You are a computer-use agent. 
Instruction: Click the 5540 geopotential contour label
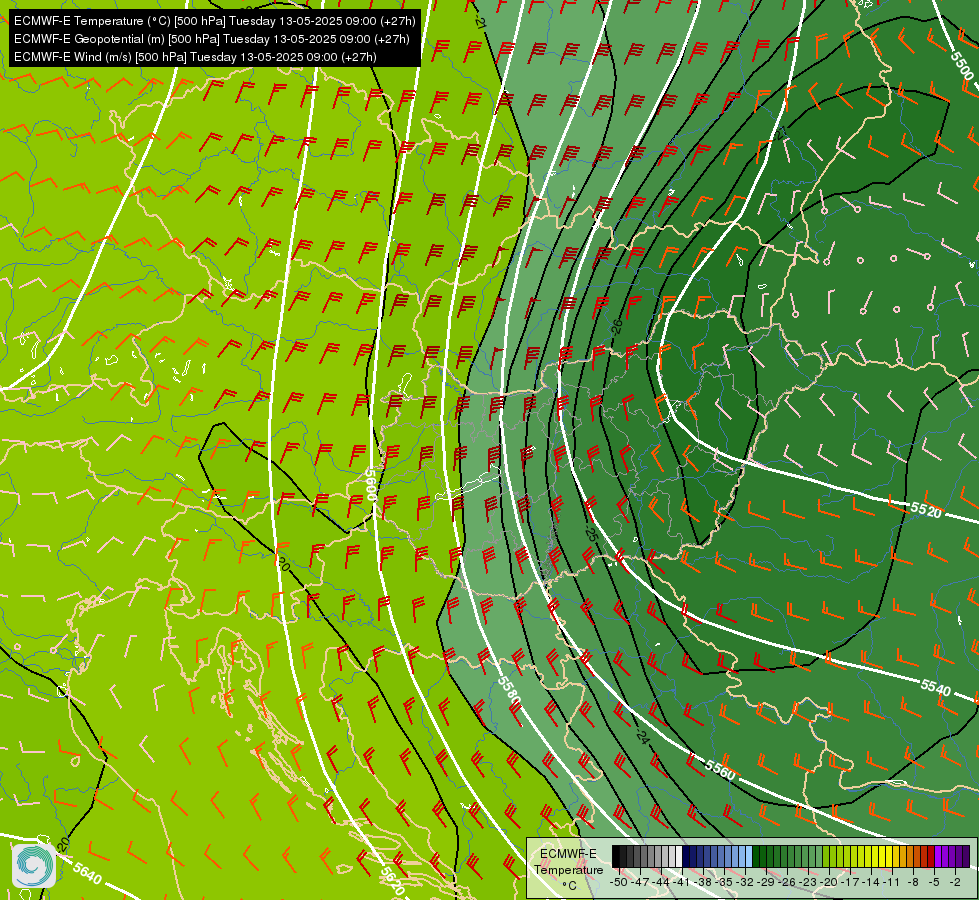pos(936,686)
